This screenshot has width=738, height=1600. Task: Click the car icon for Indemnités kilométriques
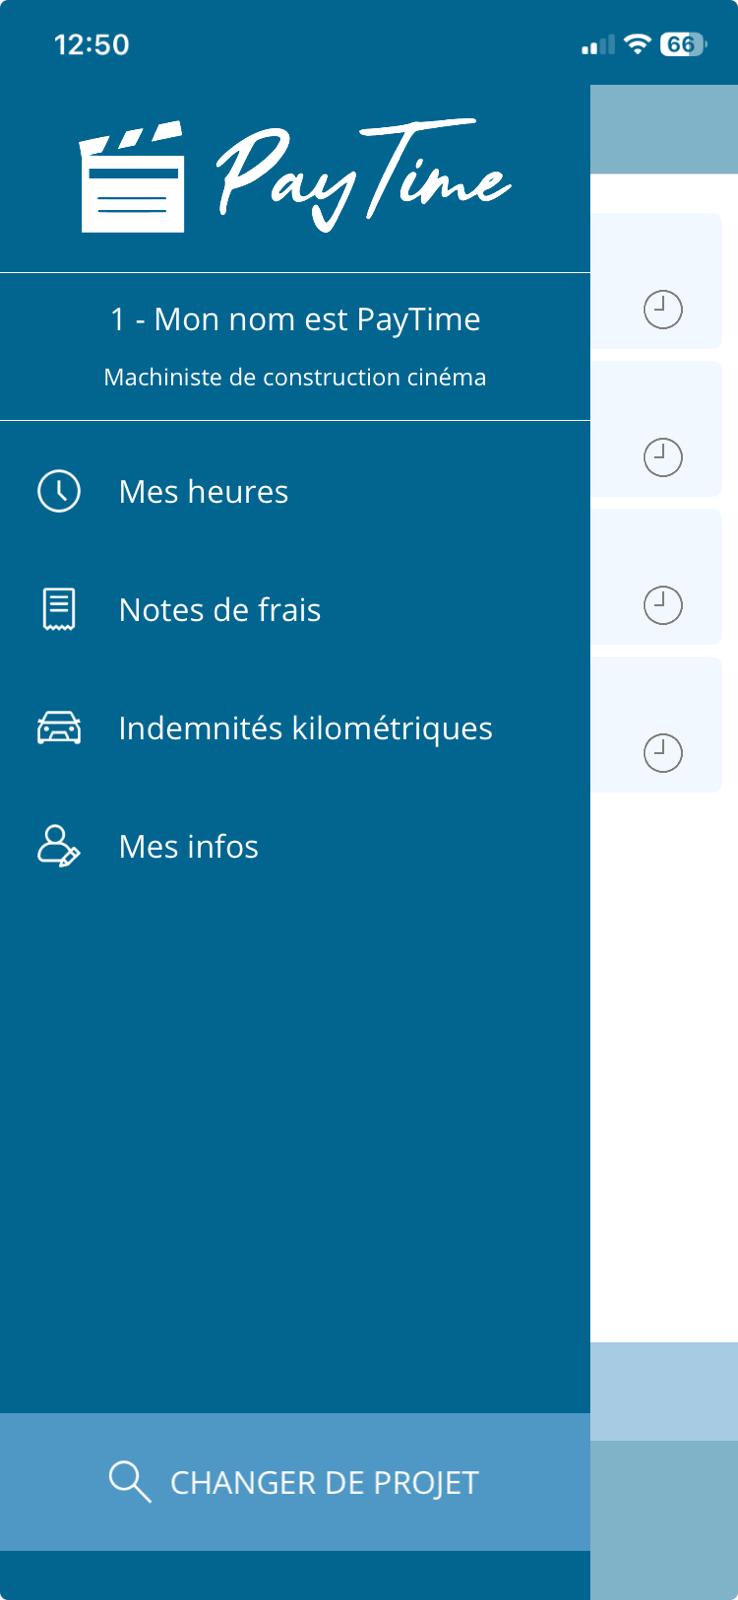click(59, 728)
